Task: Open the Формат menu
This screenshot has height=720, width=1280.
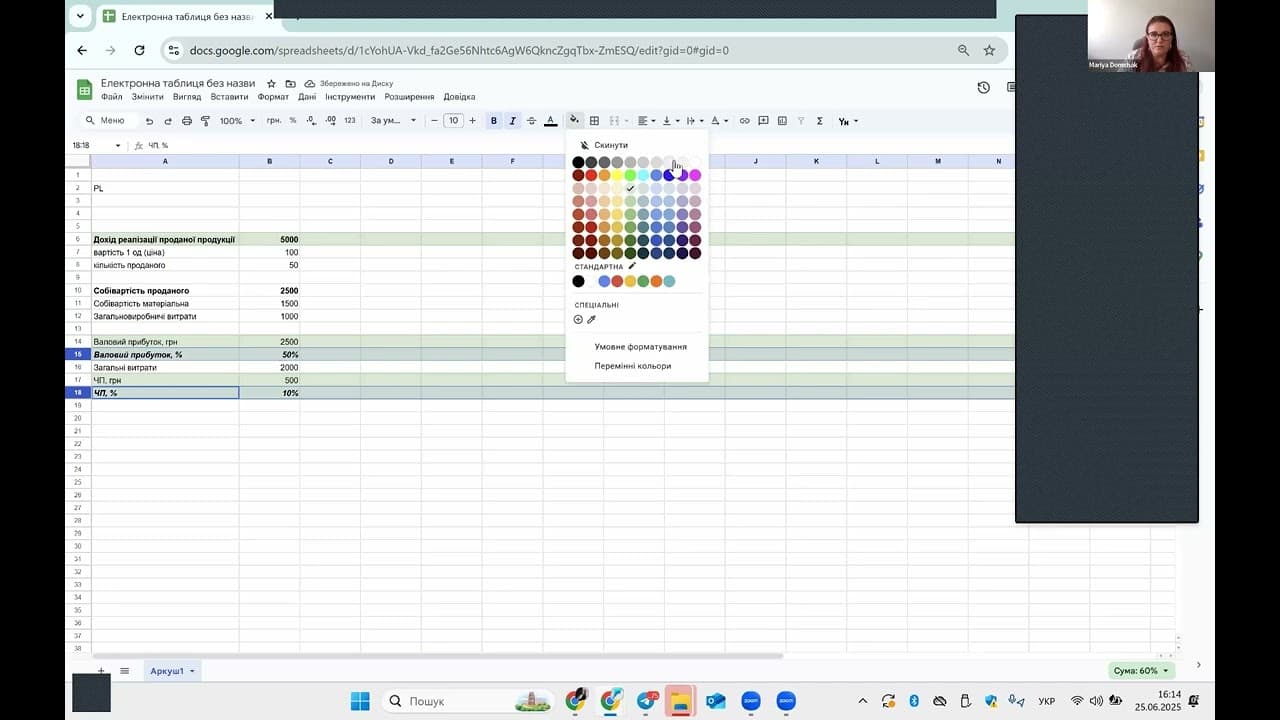Action: pos(273,97)
